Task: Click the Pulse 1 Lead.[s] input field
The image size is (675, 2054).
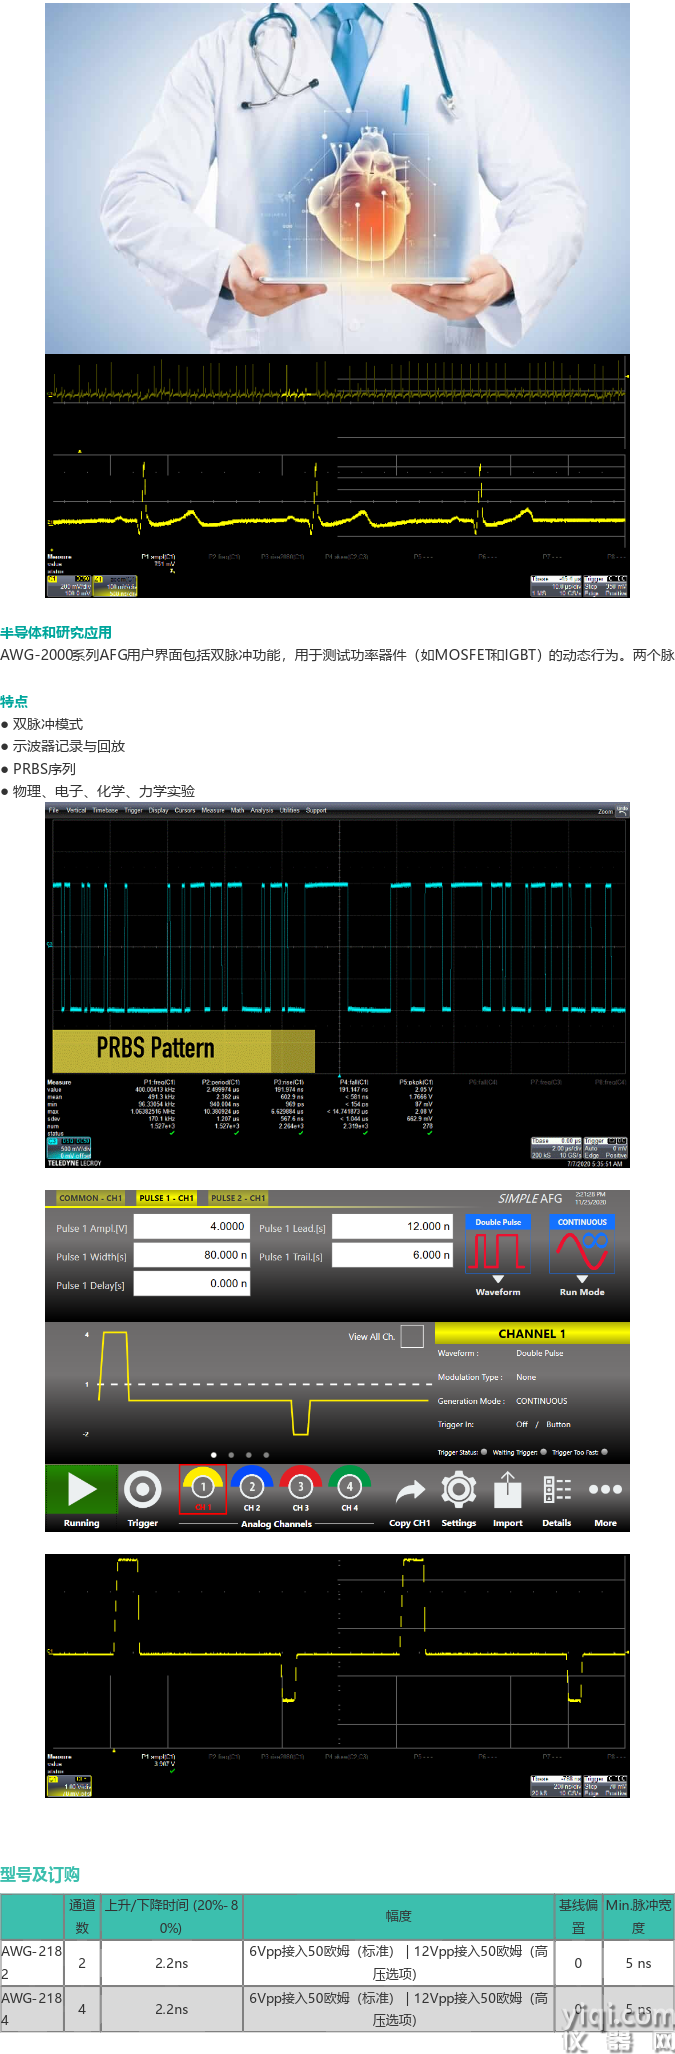Action: pos(392,1227)
